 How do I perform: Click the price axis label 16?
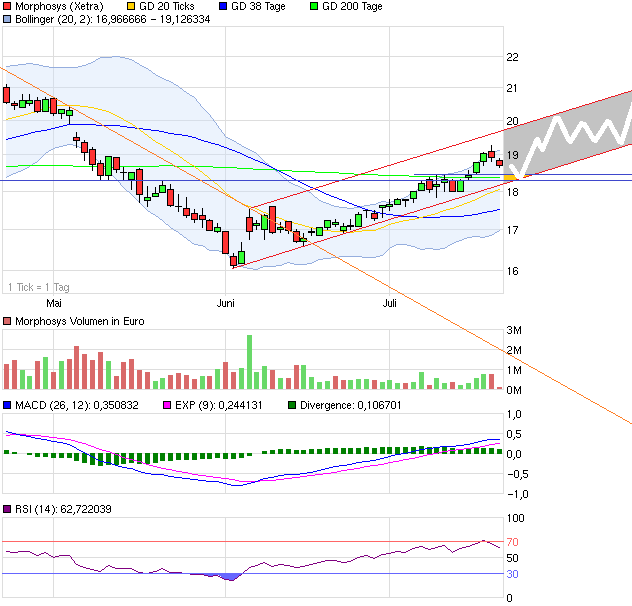coord(512,271)
